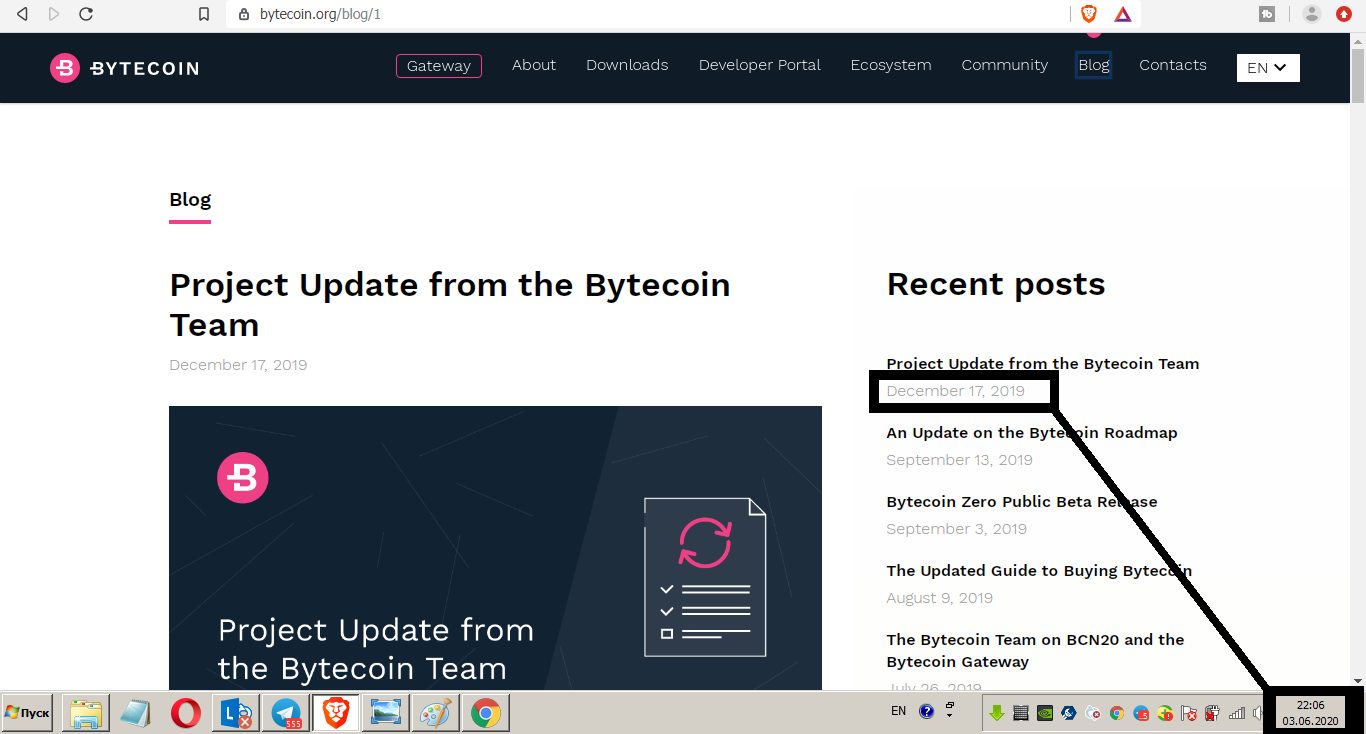Click the EN input language indicator on taskbar
The width and height of the screenshot is (1366, 734).
coord(898,711)
